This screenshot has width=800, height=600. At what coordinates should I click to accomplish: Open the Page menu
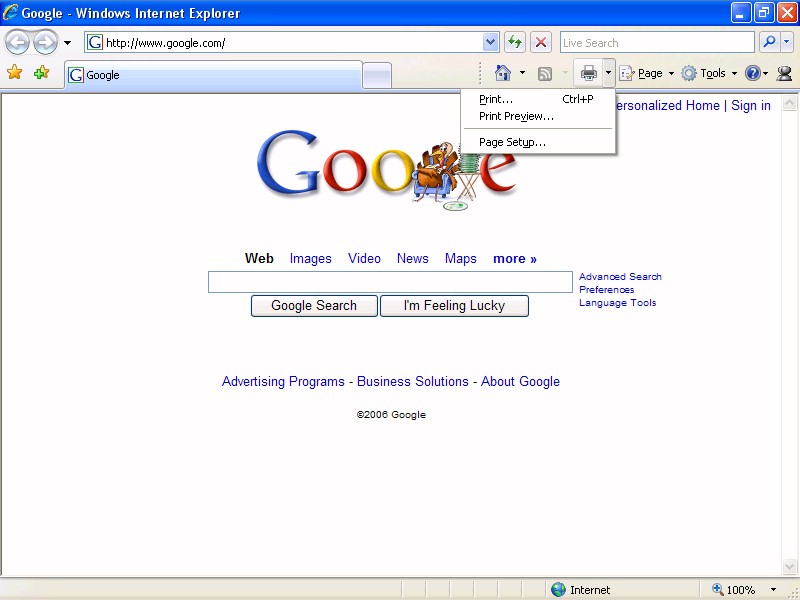pyautogui.click(x=647, y=73)
